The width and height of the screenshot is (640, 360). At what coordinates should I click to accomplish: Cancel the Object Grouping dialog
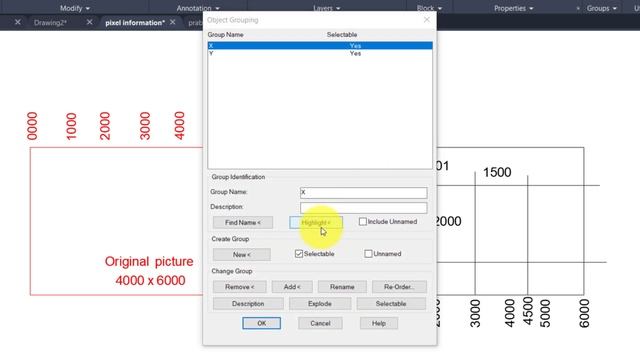click(320, 323)
